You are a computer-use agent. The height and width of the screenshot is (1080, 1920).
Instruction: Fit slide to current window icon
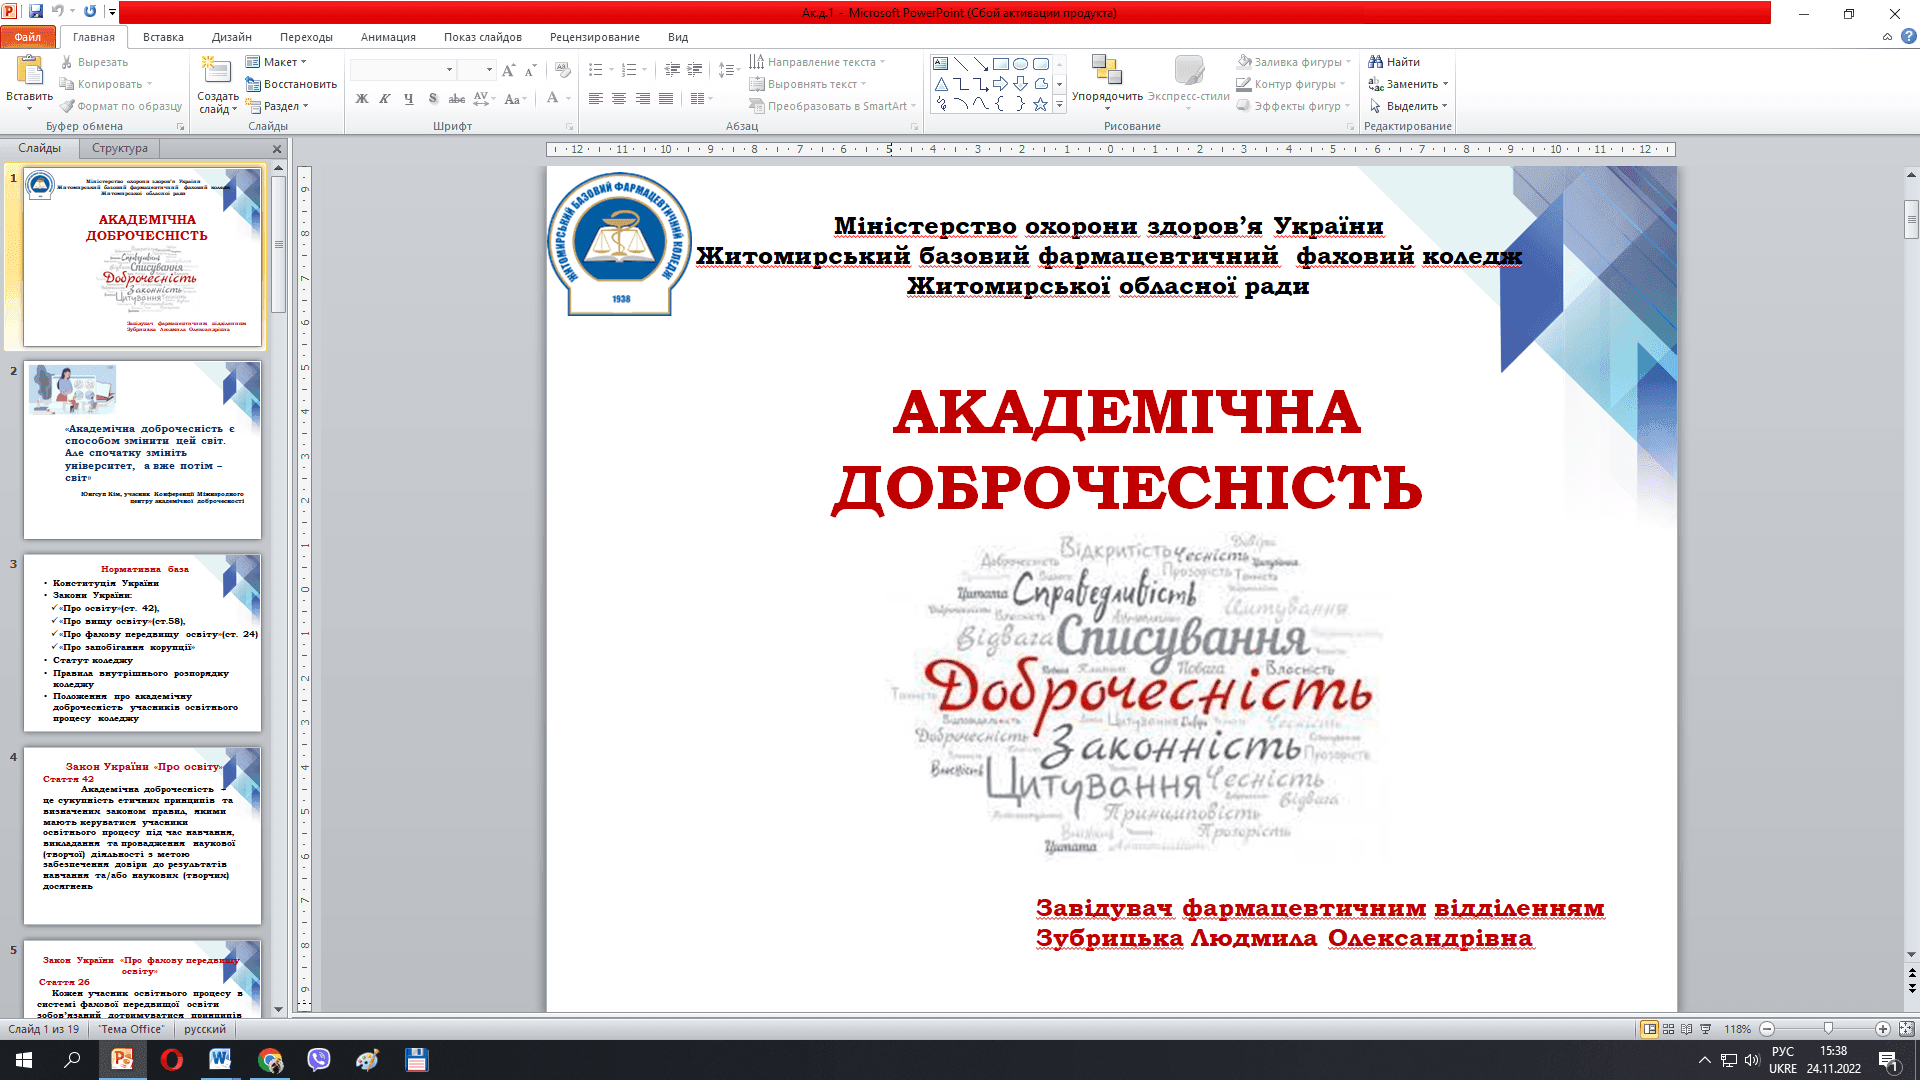click(x=1906, y=1029)
